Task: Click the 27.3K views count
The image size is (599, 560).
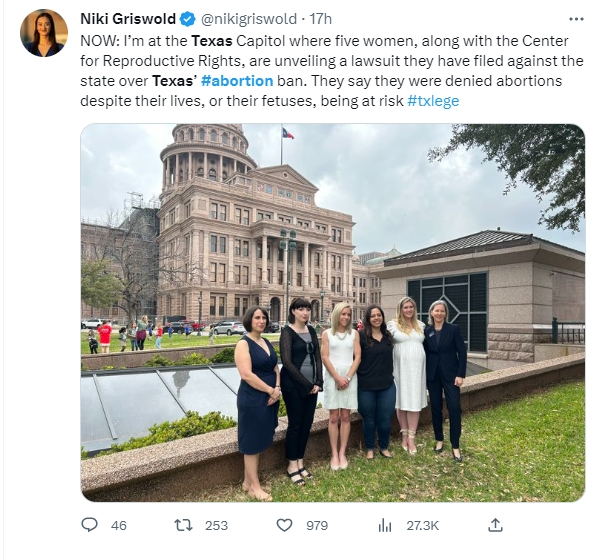Action: [x=423, y=526]
